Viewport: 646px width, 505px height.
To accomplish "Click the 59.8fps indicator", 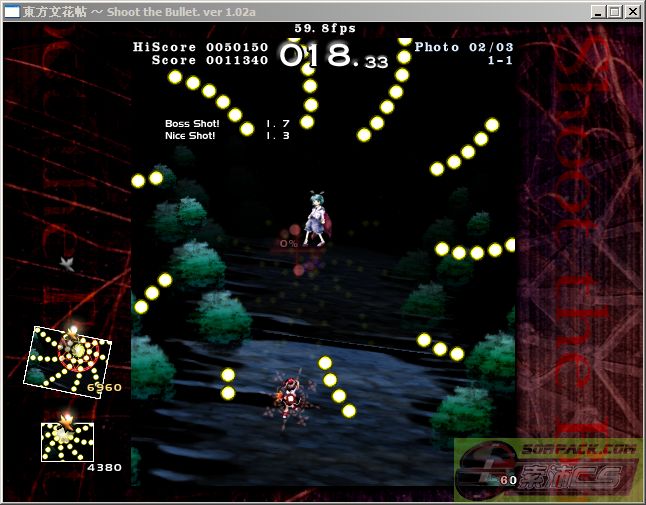I will click(x=325, y=28).
